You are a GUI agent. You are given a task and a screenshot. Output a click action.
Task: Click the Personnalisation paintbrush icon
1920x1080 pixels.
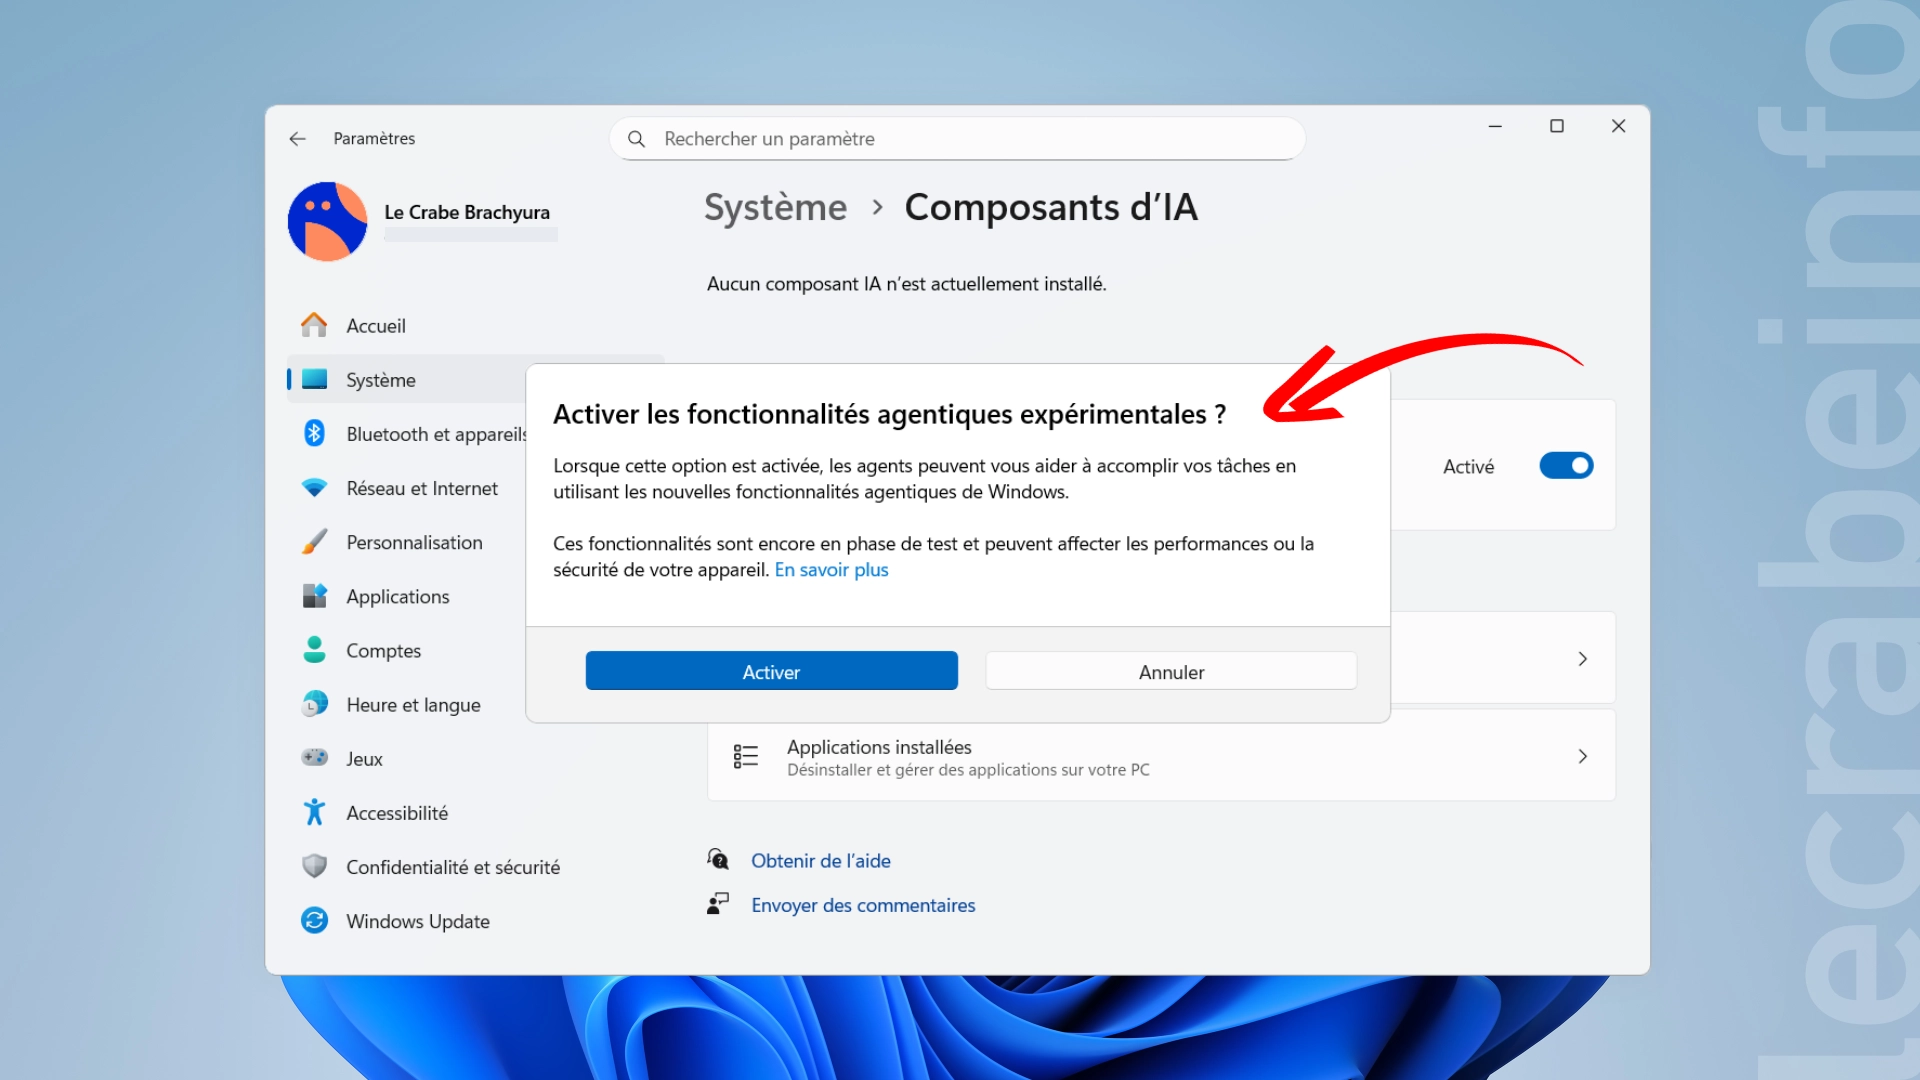314,542
